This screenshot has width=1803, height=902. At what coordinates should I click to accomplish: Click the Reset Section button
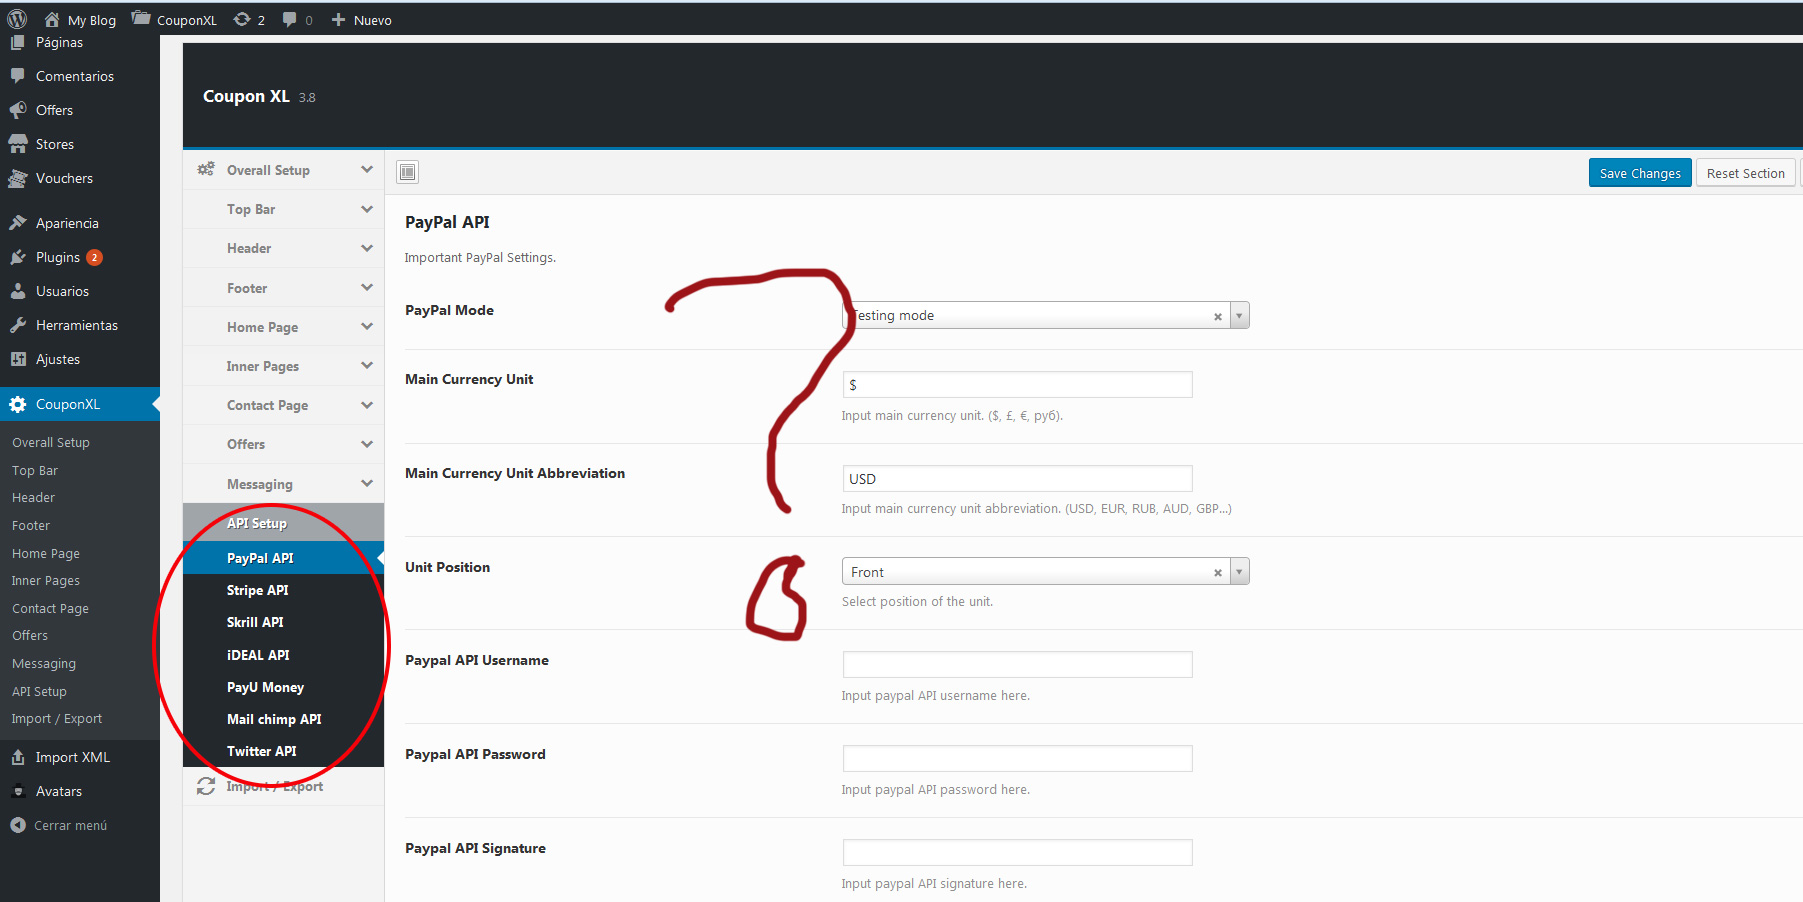click(1746, 173)
